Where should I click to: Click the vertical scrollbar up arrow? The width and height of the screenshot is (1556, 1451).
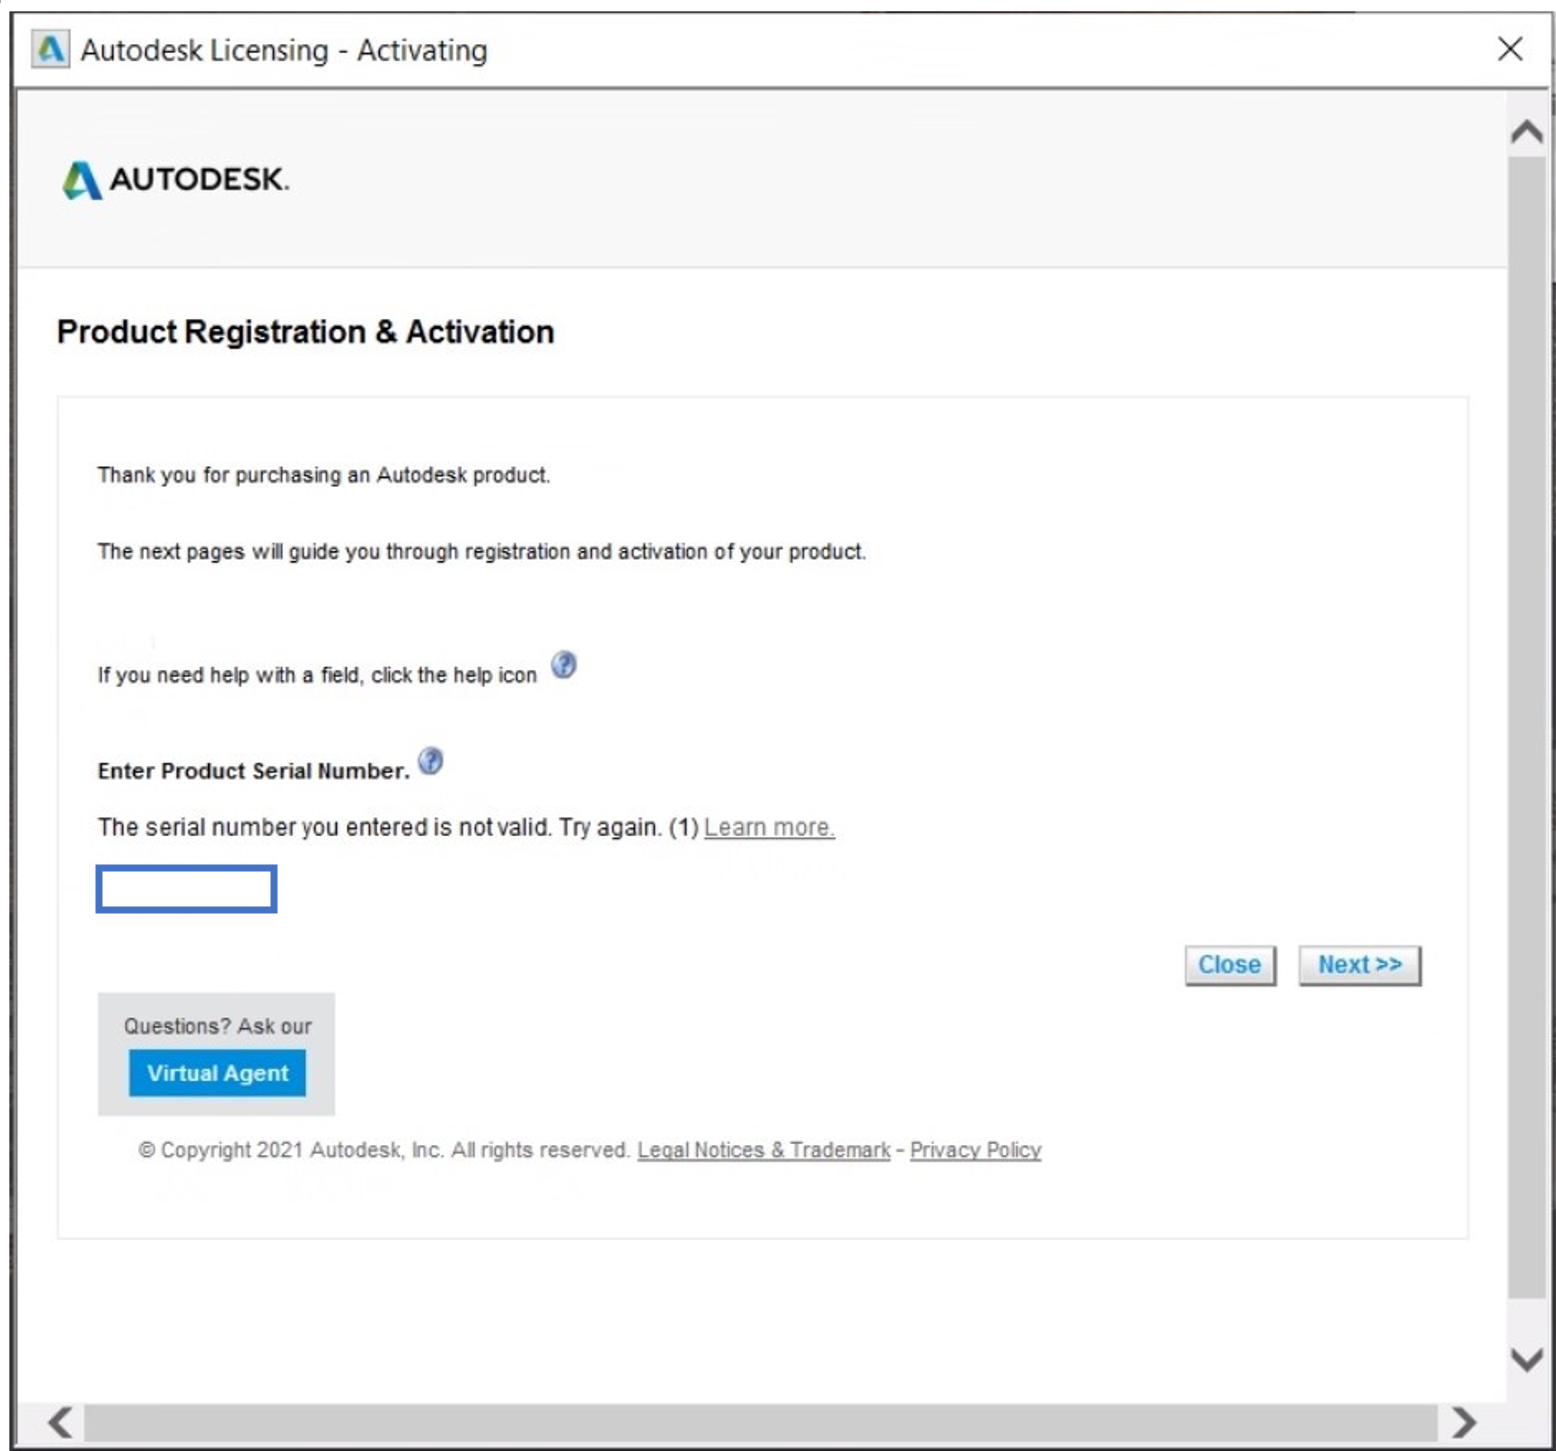(x=1526, y=132)
